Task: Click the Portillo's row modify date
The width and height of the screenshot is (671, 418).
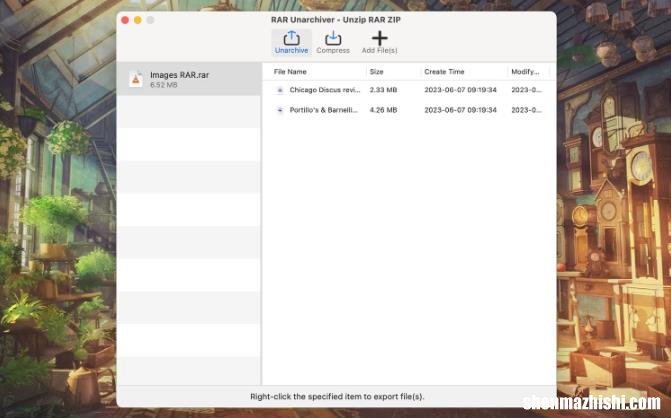Action: [x=526, y=110]
